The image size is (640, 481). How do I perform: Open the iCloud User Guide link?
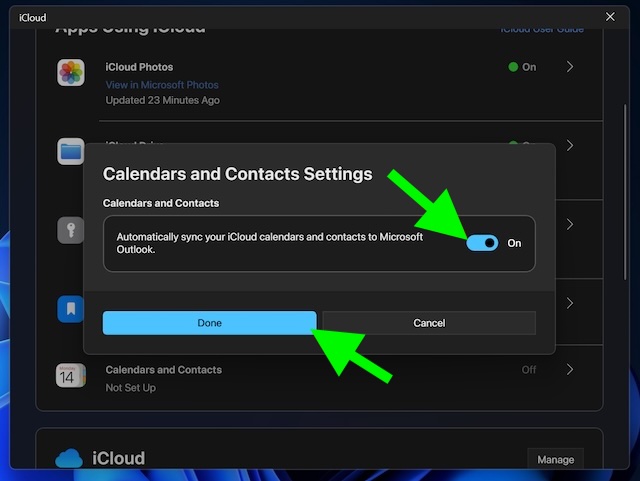(542, 30)
